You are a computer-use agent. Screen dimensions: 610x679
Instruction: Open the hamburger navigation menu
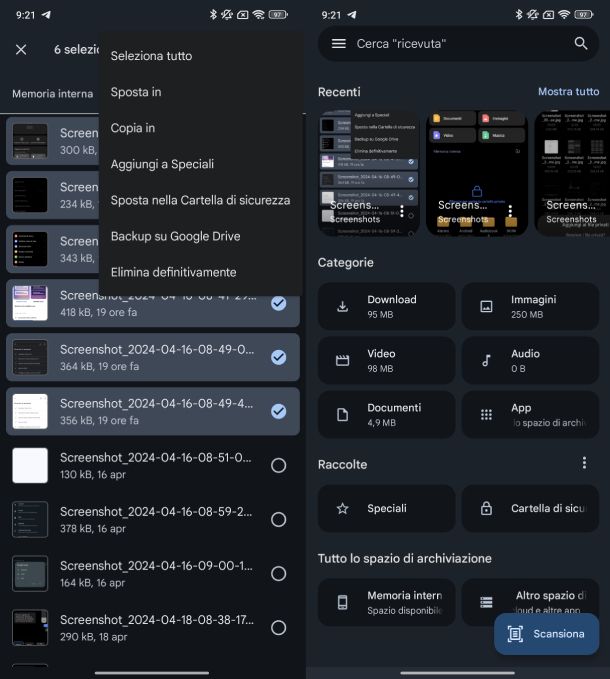click(339, 43)
